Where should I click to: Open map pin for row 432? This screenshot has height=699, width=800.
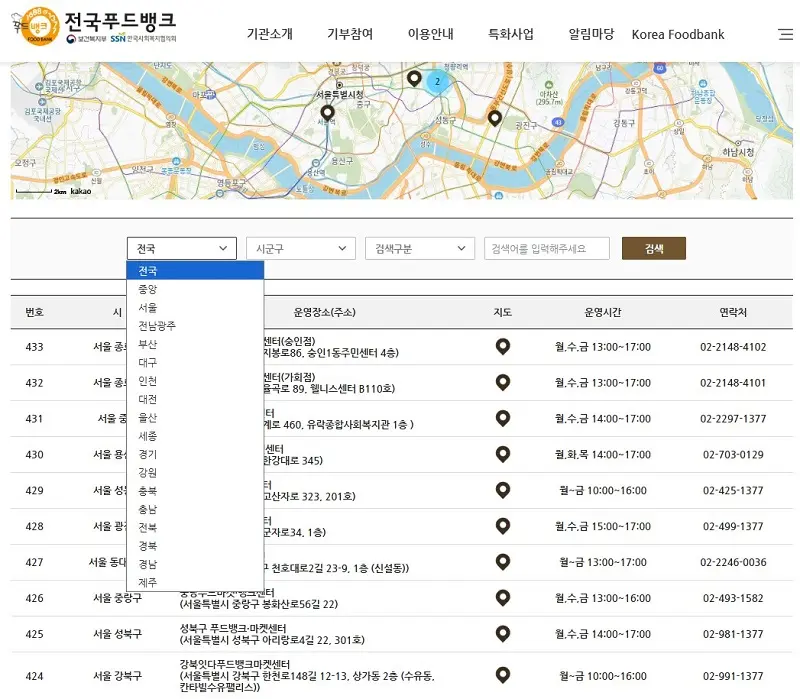(503, 383)
